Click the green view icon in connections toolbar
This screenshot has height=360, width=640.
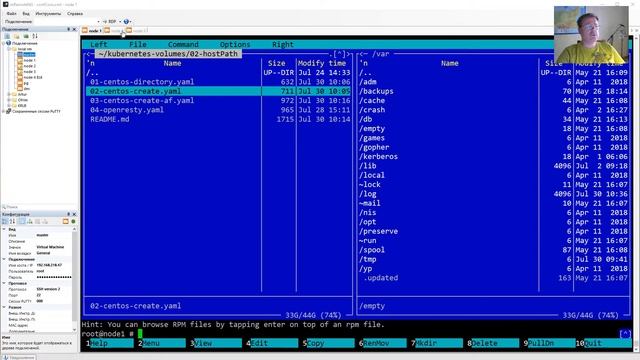[26, 36]
